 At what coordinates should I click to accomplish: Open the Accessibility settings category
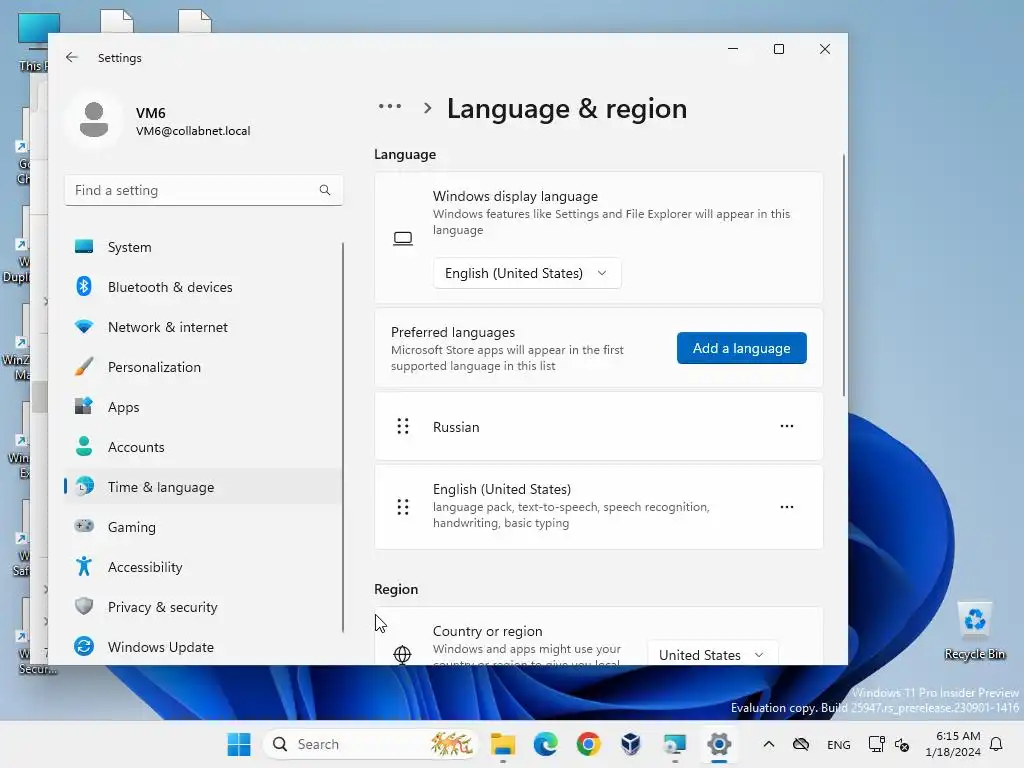click(203, 567)
